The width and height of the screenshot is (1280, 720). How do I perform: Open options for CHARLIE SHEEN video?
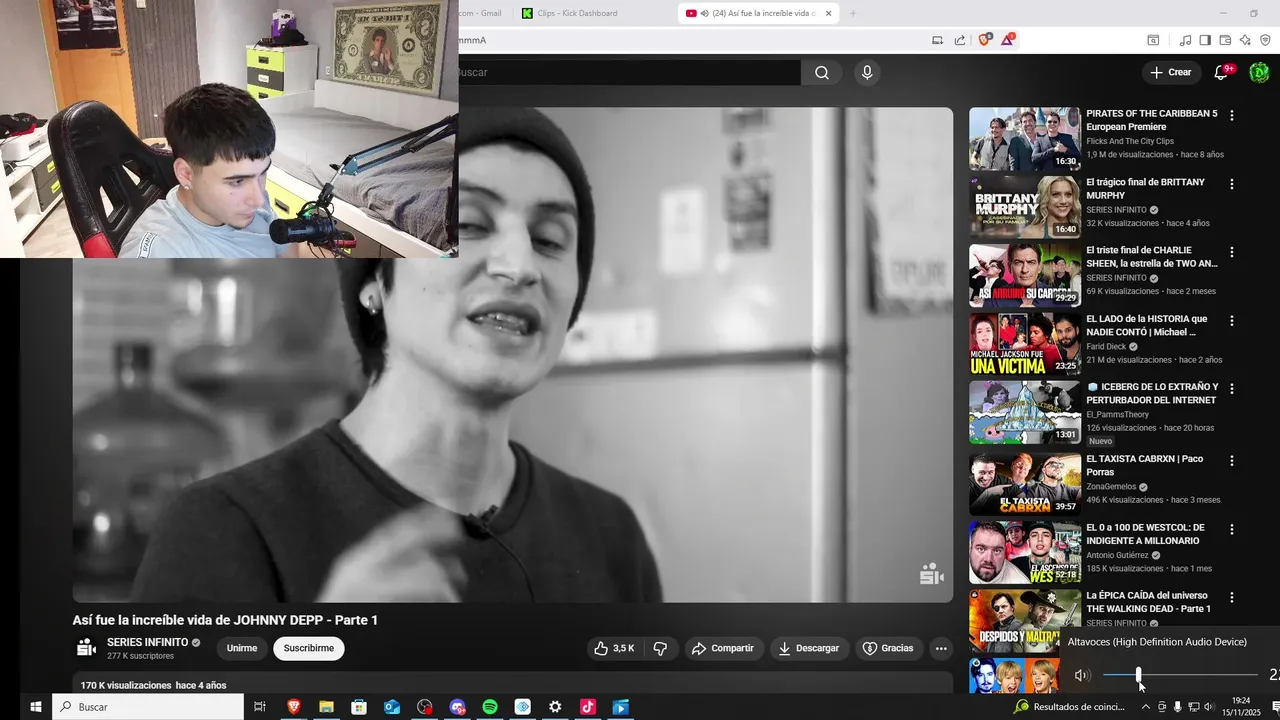click(1232, 252)
